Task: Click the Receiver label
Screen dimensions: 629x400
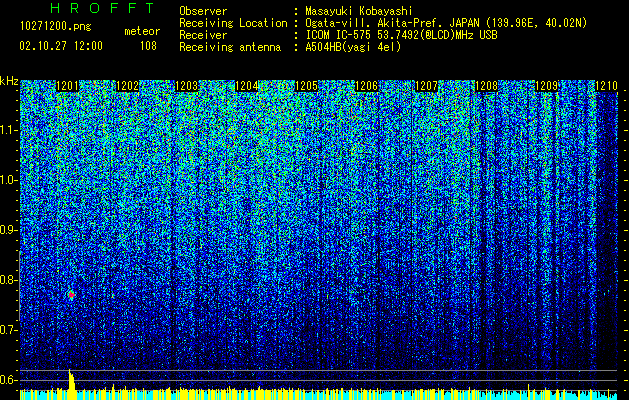Action: pyautogui.click(x=203, y=35)
